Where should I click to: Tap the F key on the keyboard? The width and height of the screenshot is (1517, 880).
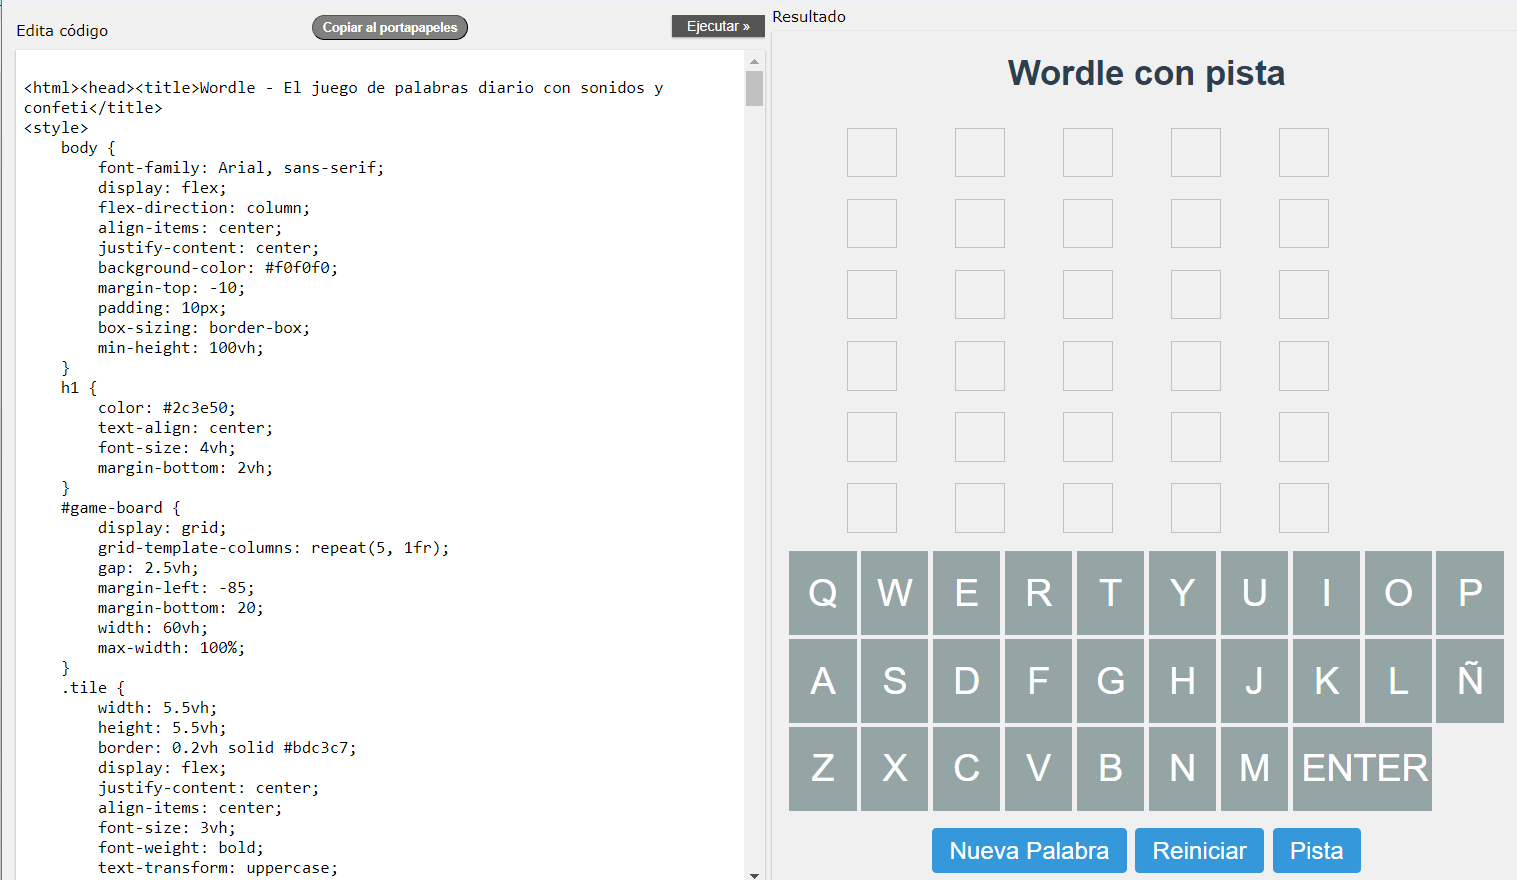(1039, 681)
